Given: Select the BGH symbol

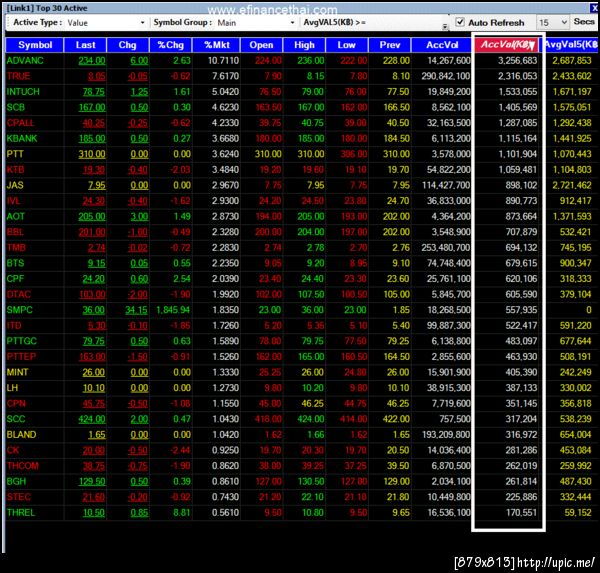Looking at the screenshot, I should click(16, 482).
